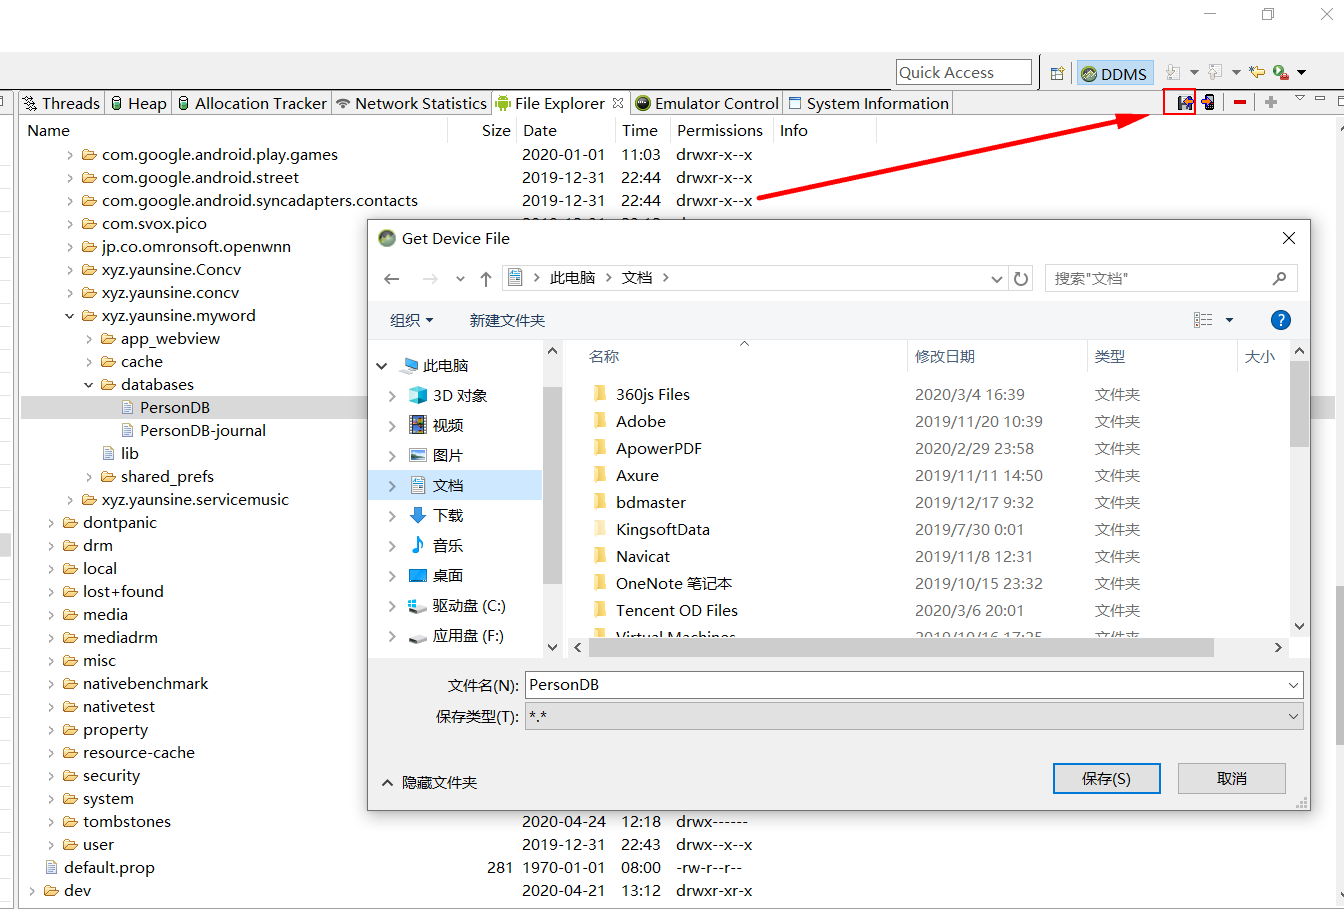
Task: Click the refresh icon in Get Device File dialog
Action: click(1020, 278)
